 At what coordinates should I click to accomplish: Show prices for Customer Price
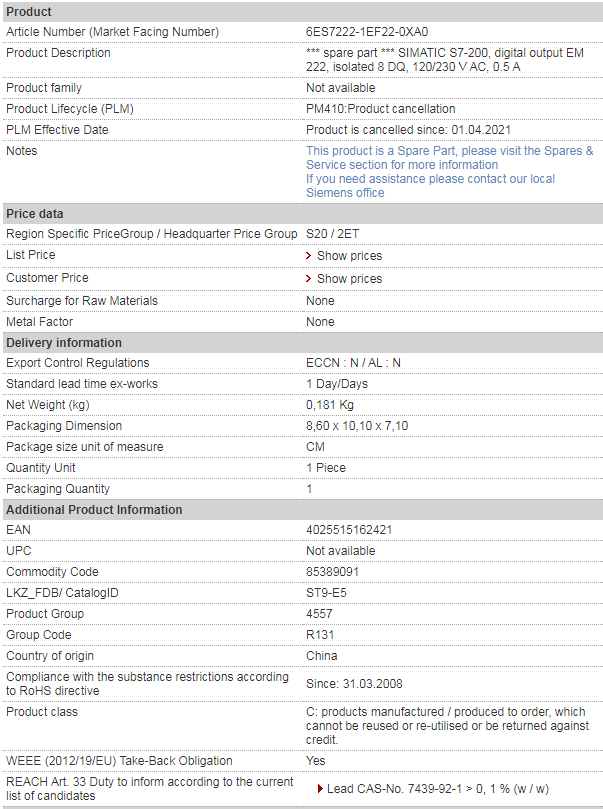pos(349,279)
